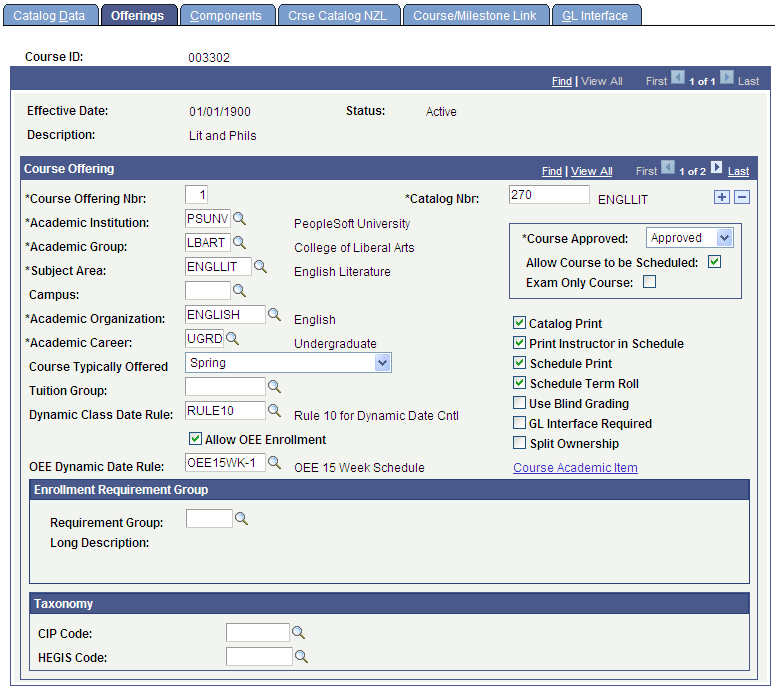
Task: Open Course Typically Offered dropdown
Action: pos(288,363)
